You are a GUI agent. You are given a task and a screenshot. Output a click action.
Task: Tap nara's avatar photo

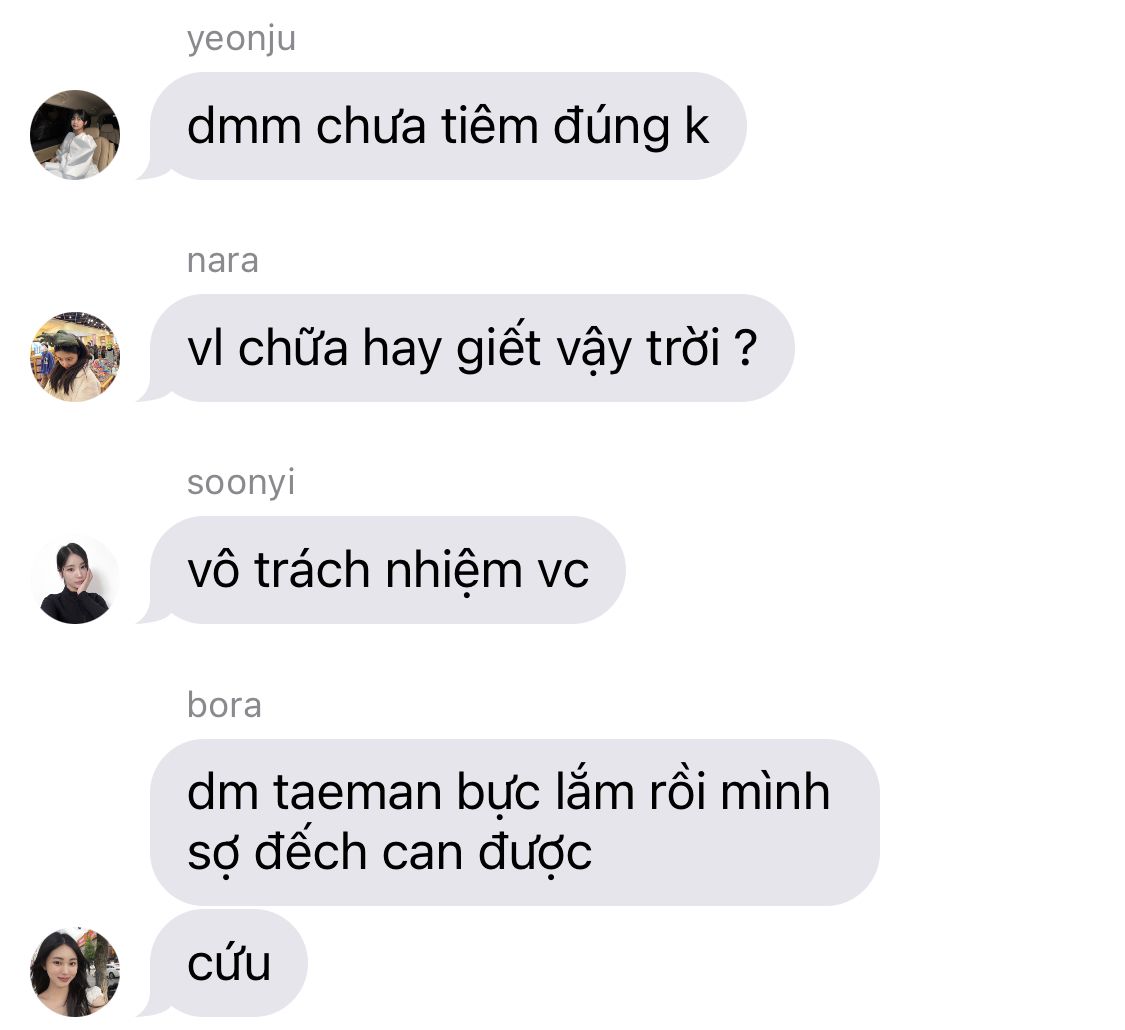[x=75, y=356]
